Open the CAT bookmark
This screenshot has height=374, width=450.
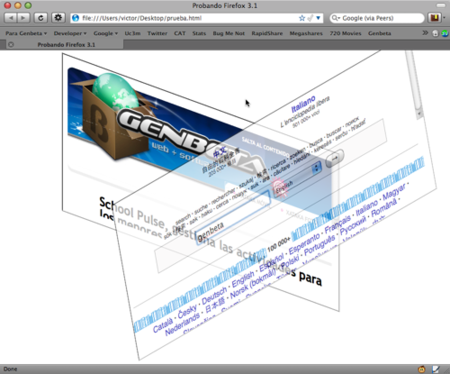point(180,33)
